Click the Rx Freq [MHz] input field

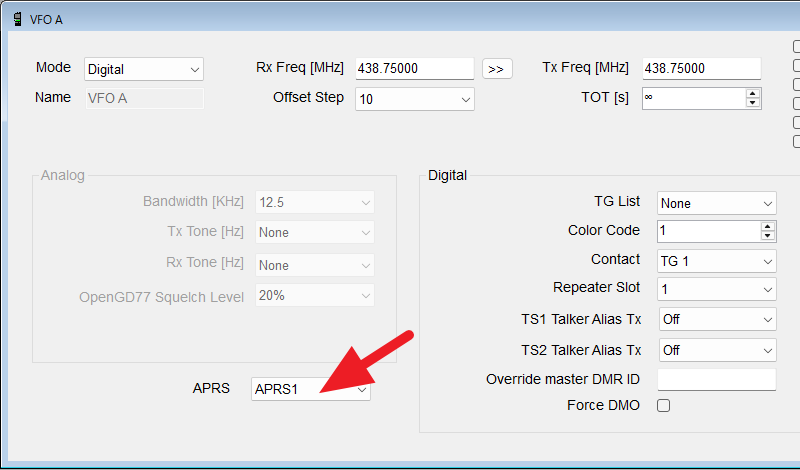click(414, 69)
